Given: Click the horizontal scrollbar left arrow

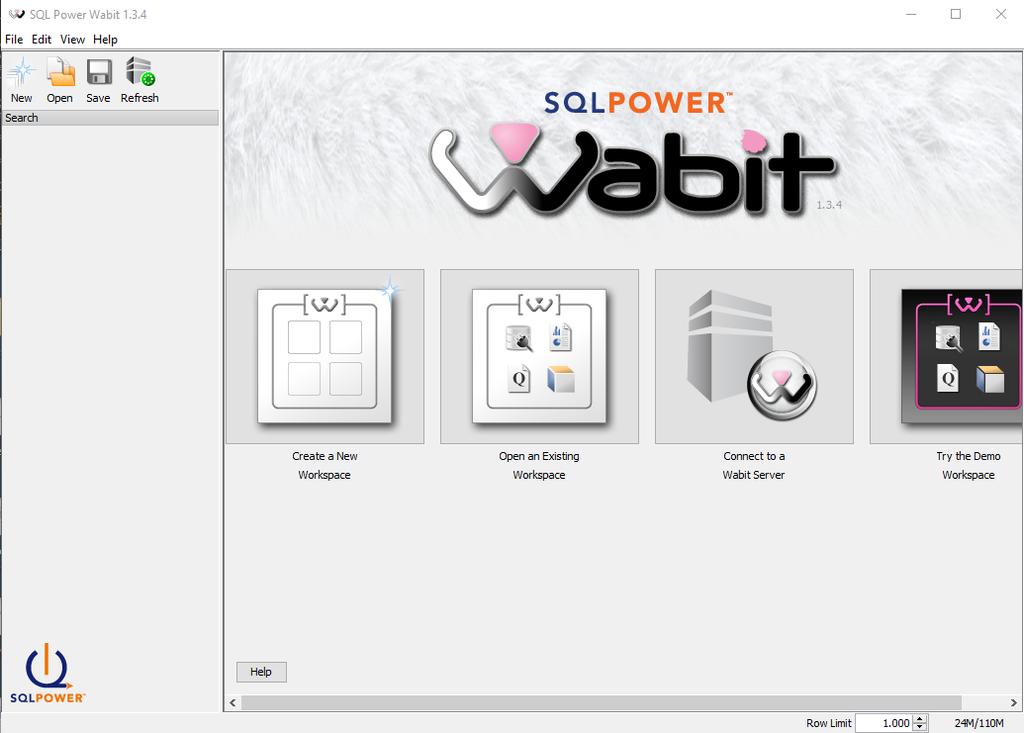Looking at the screenshot, I should 233,703.
